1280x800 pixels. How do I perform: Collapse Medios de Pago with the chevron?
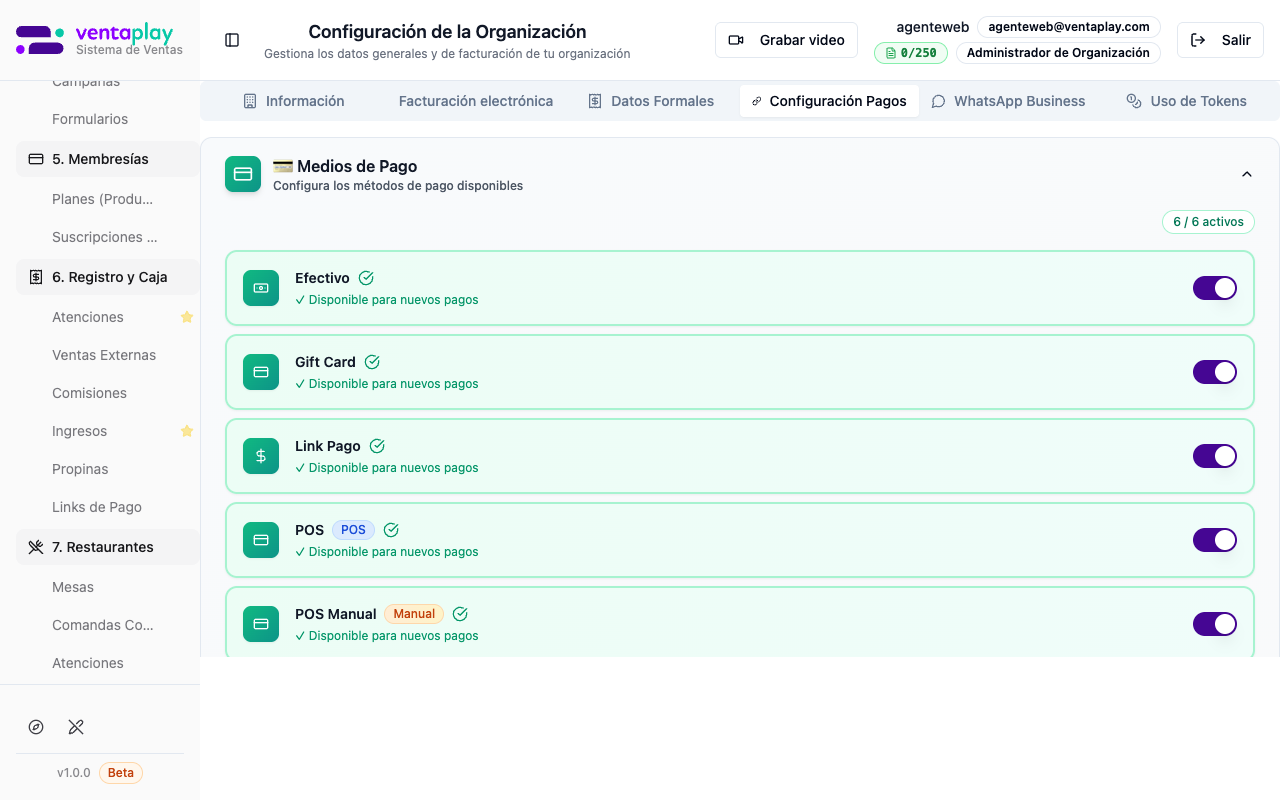1247,173
